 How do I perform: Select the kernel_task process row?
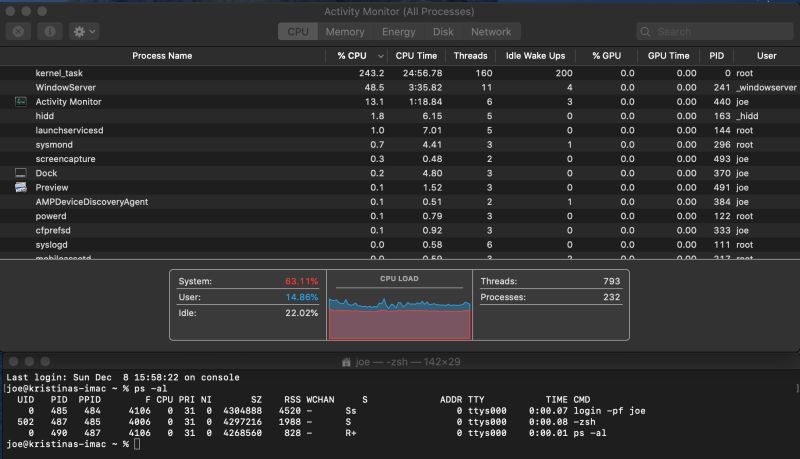point(400,73)
